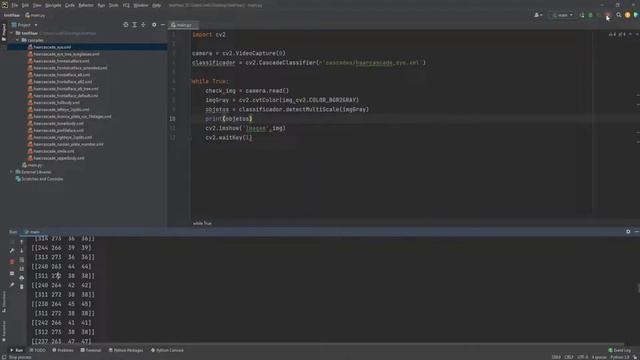Open Run panel gear settings
The width and height of the screenshot is (640, 360).
click(628, 231)
